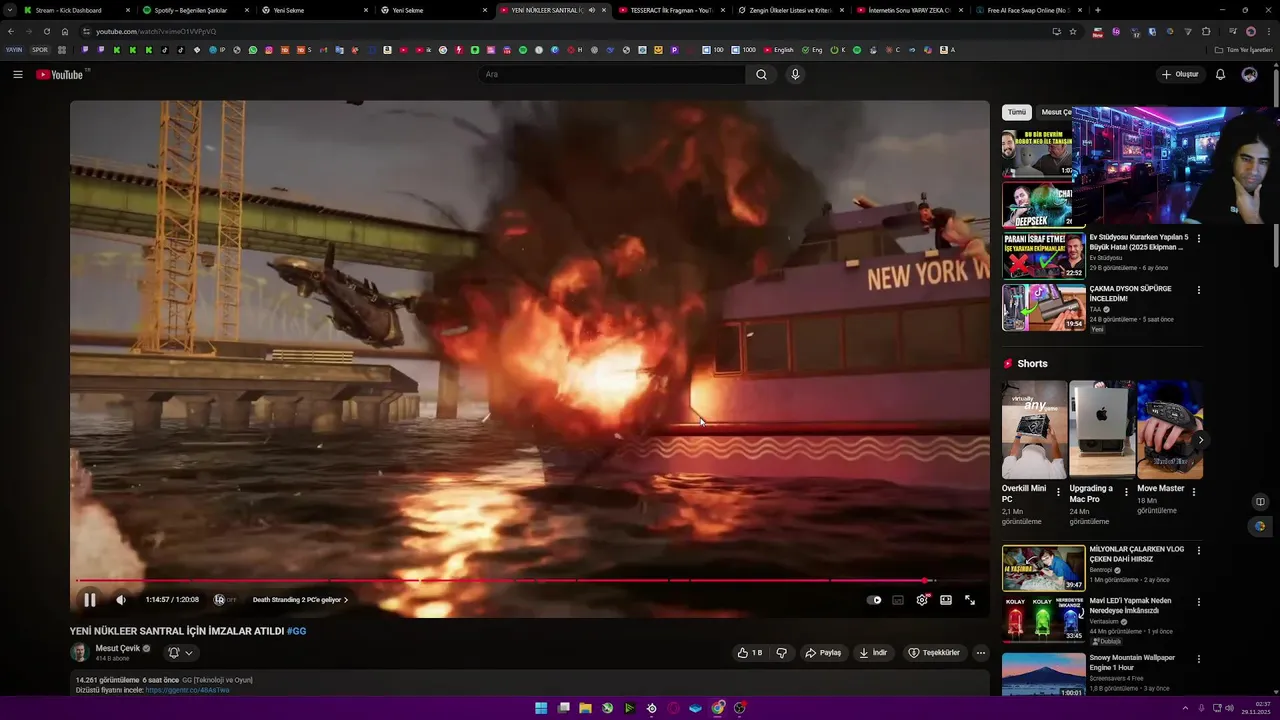The image size is (1280, 720).
Task: Show next Shorts with right arrow
Action: 1201,440
